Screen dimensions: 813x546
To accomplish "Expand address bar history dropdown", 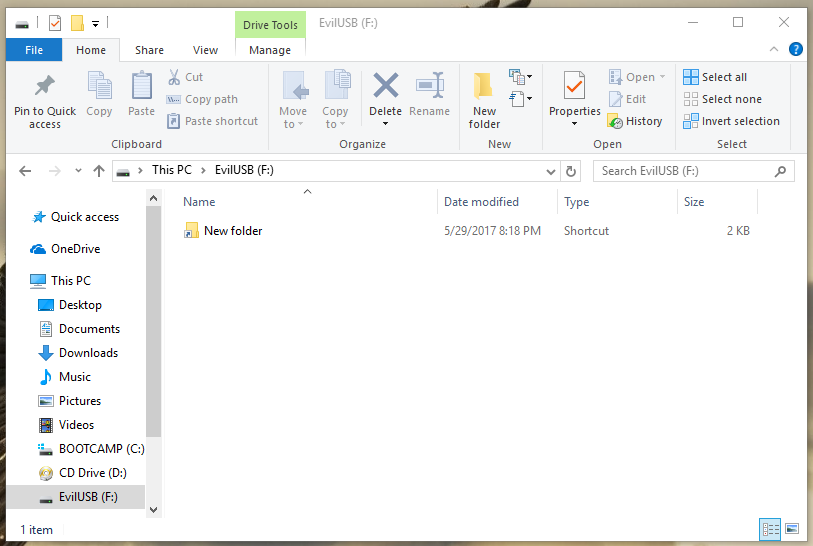I will click(x=551, y=171).
